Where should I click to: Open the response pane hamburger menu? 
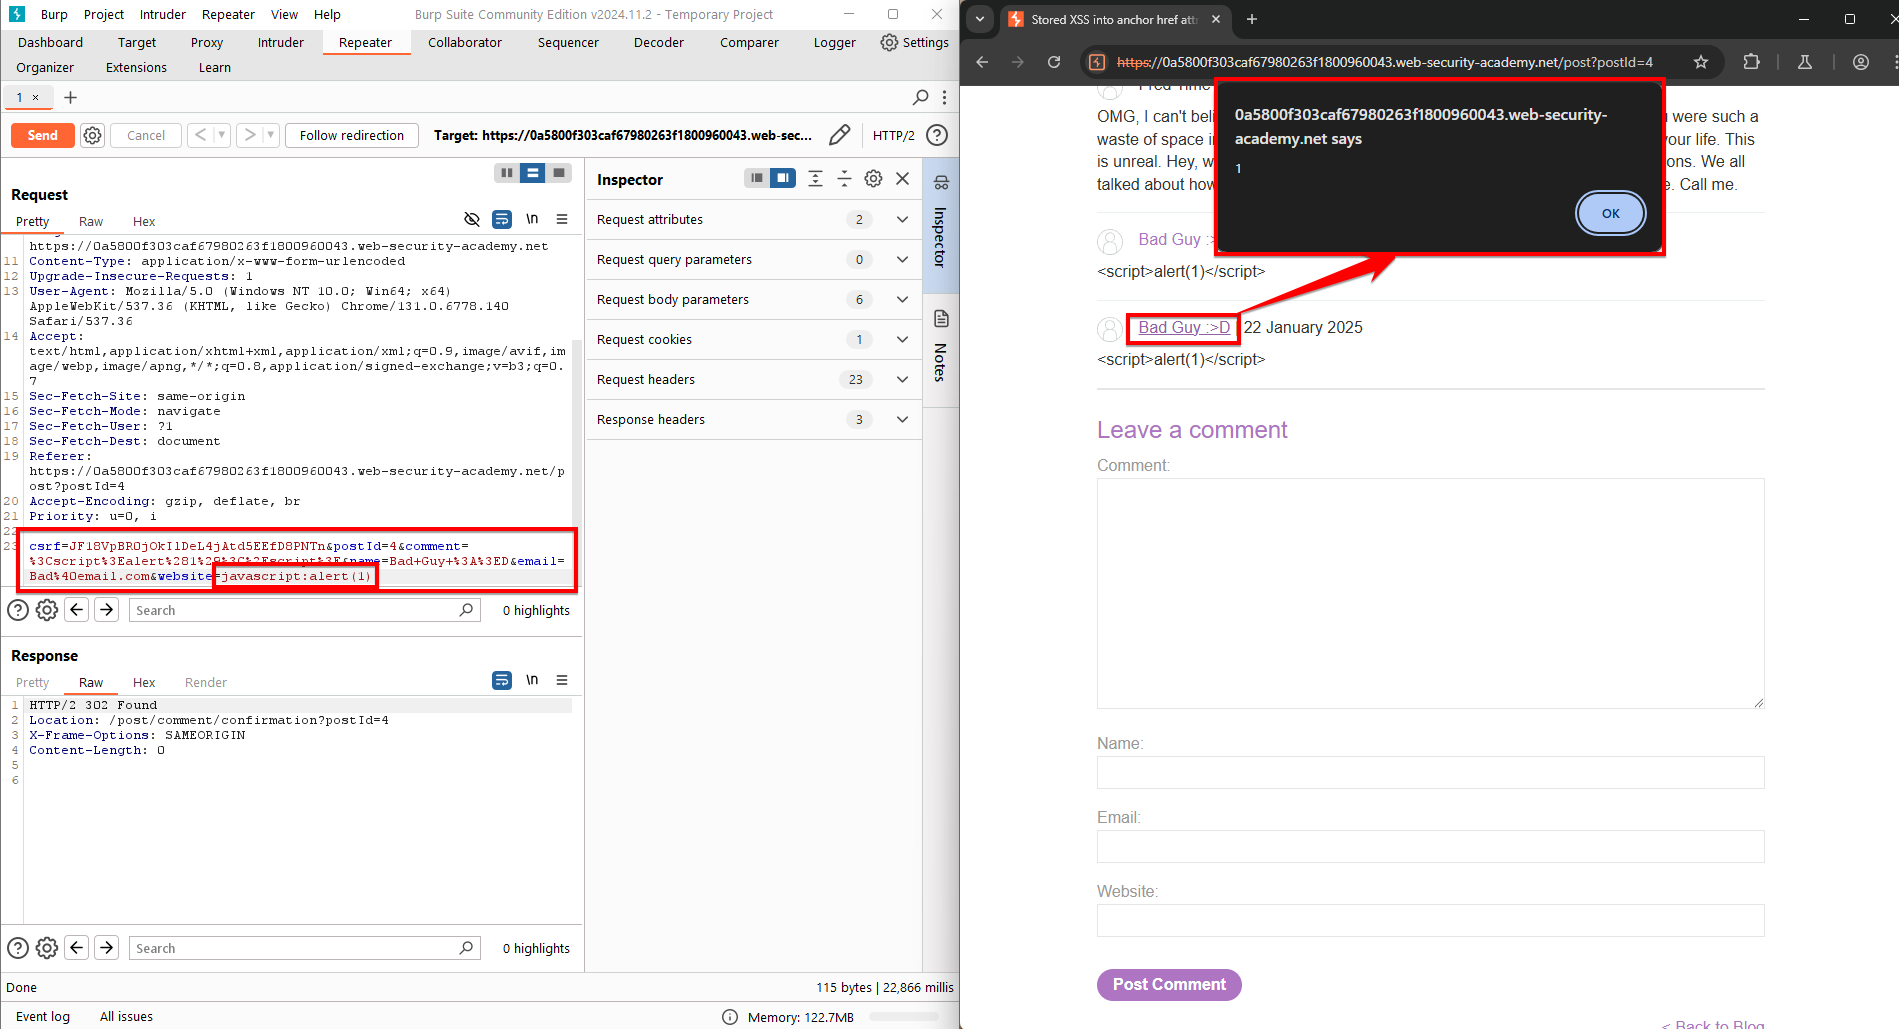point(562,680)
